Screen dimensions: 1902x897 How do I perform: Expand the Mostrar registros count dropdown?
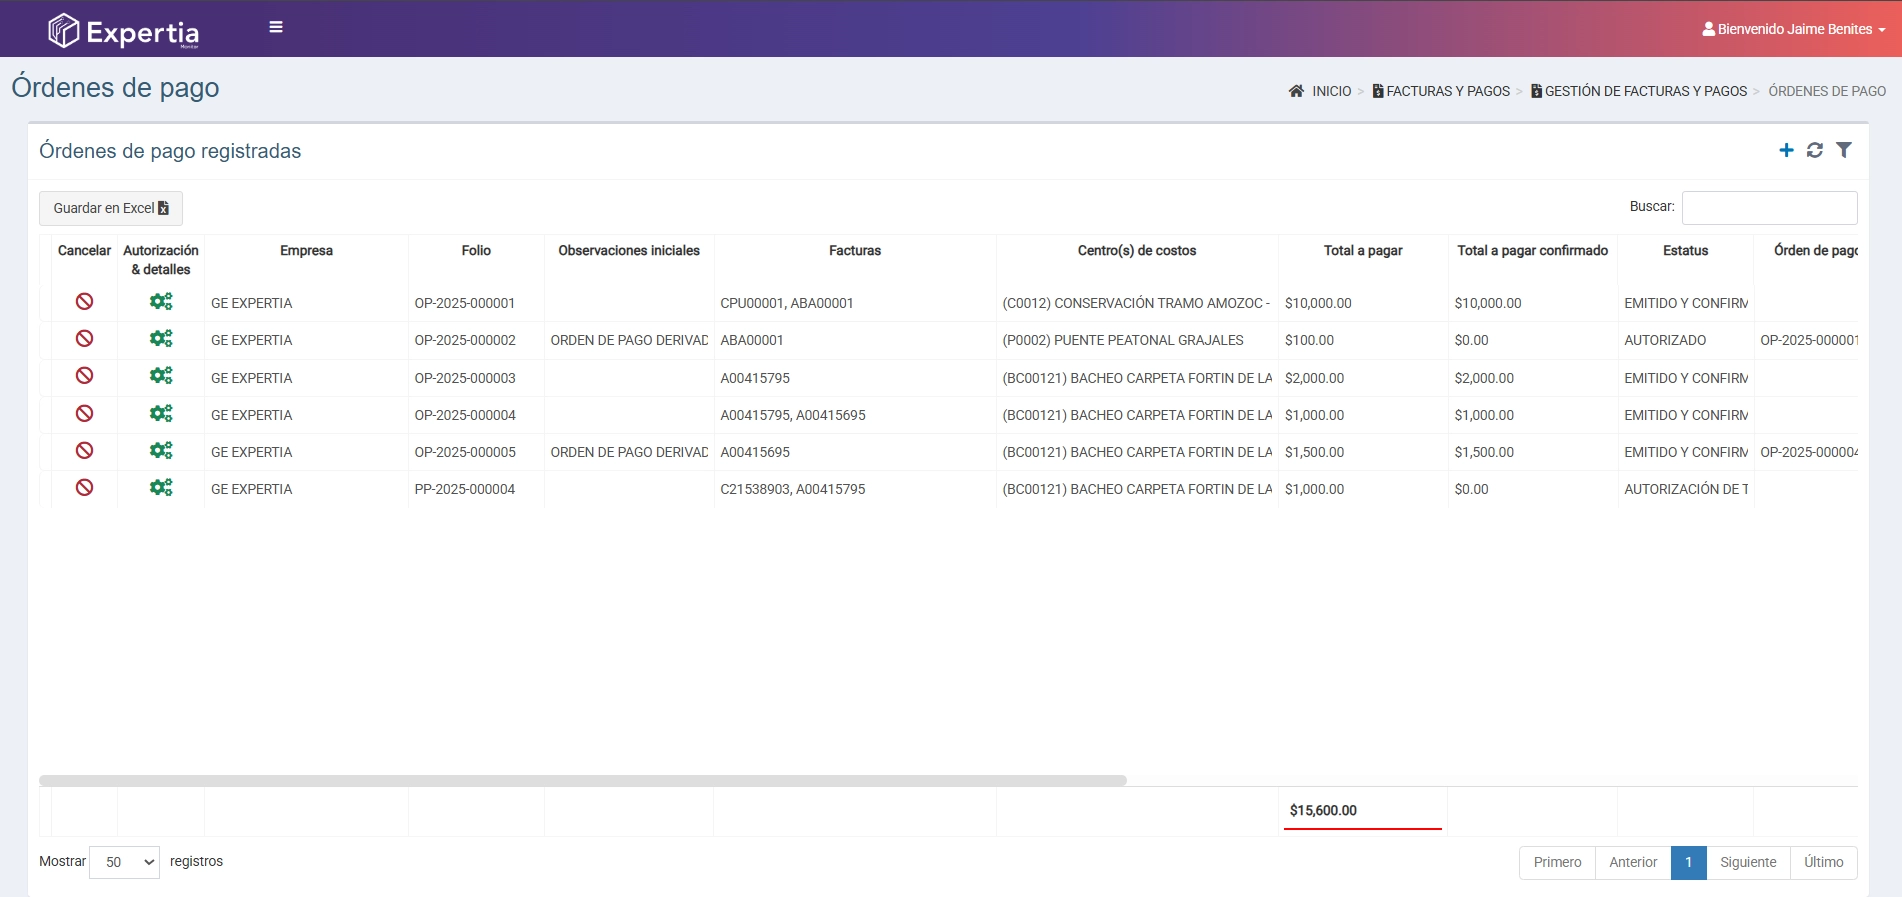[x=125, y=862]
